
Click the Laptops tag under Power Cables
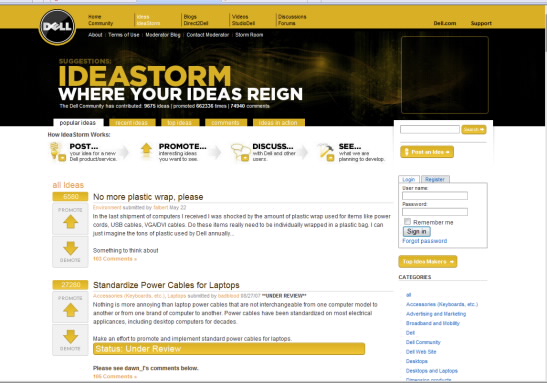(x=177, y=296)
